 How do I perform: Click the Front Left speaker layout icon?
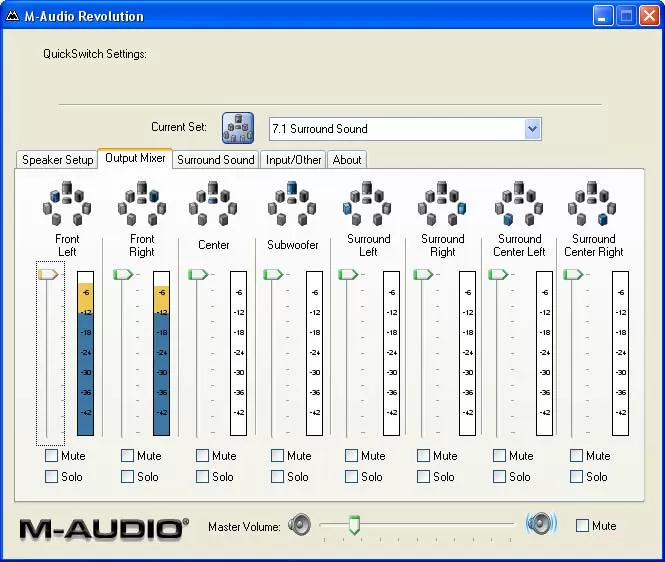[67, 204]
